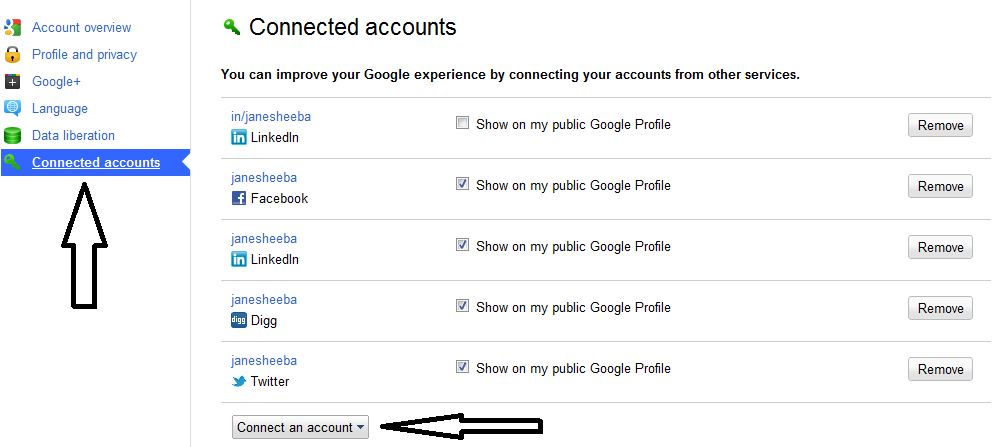The height and width of the screenshot is (447, 998).
Task: Uncheck Facebook Show on public profile
Action: coord(462,185)
